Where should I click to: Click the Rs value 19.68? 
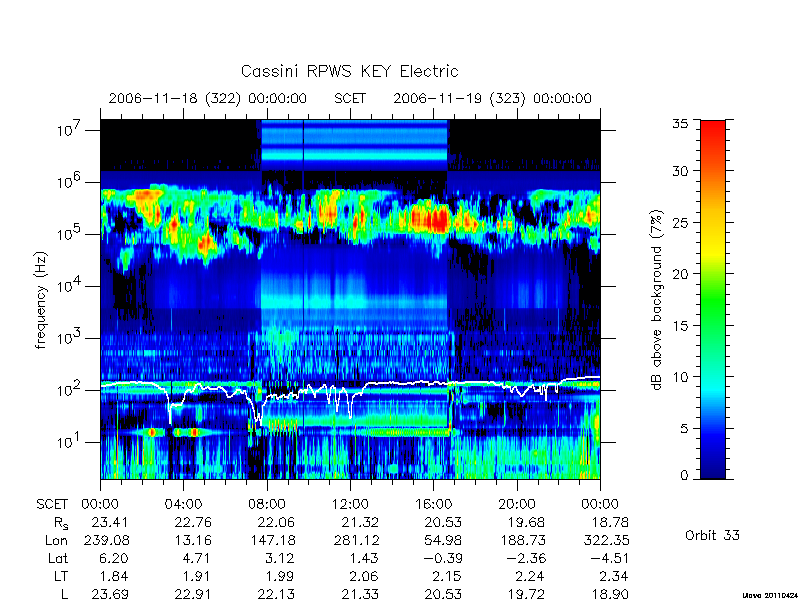coord(526,522)
